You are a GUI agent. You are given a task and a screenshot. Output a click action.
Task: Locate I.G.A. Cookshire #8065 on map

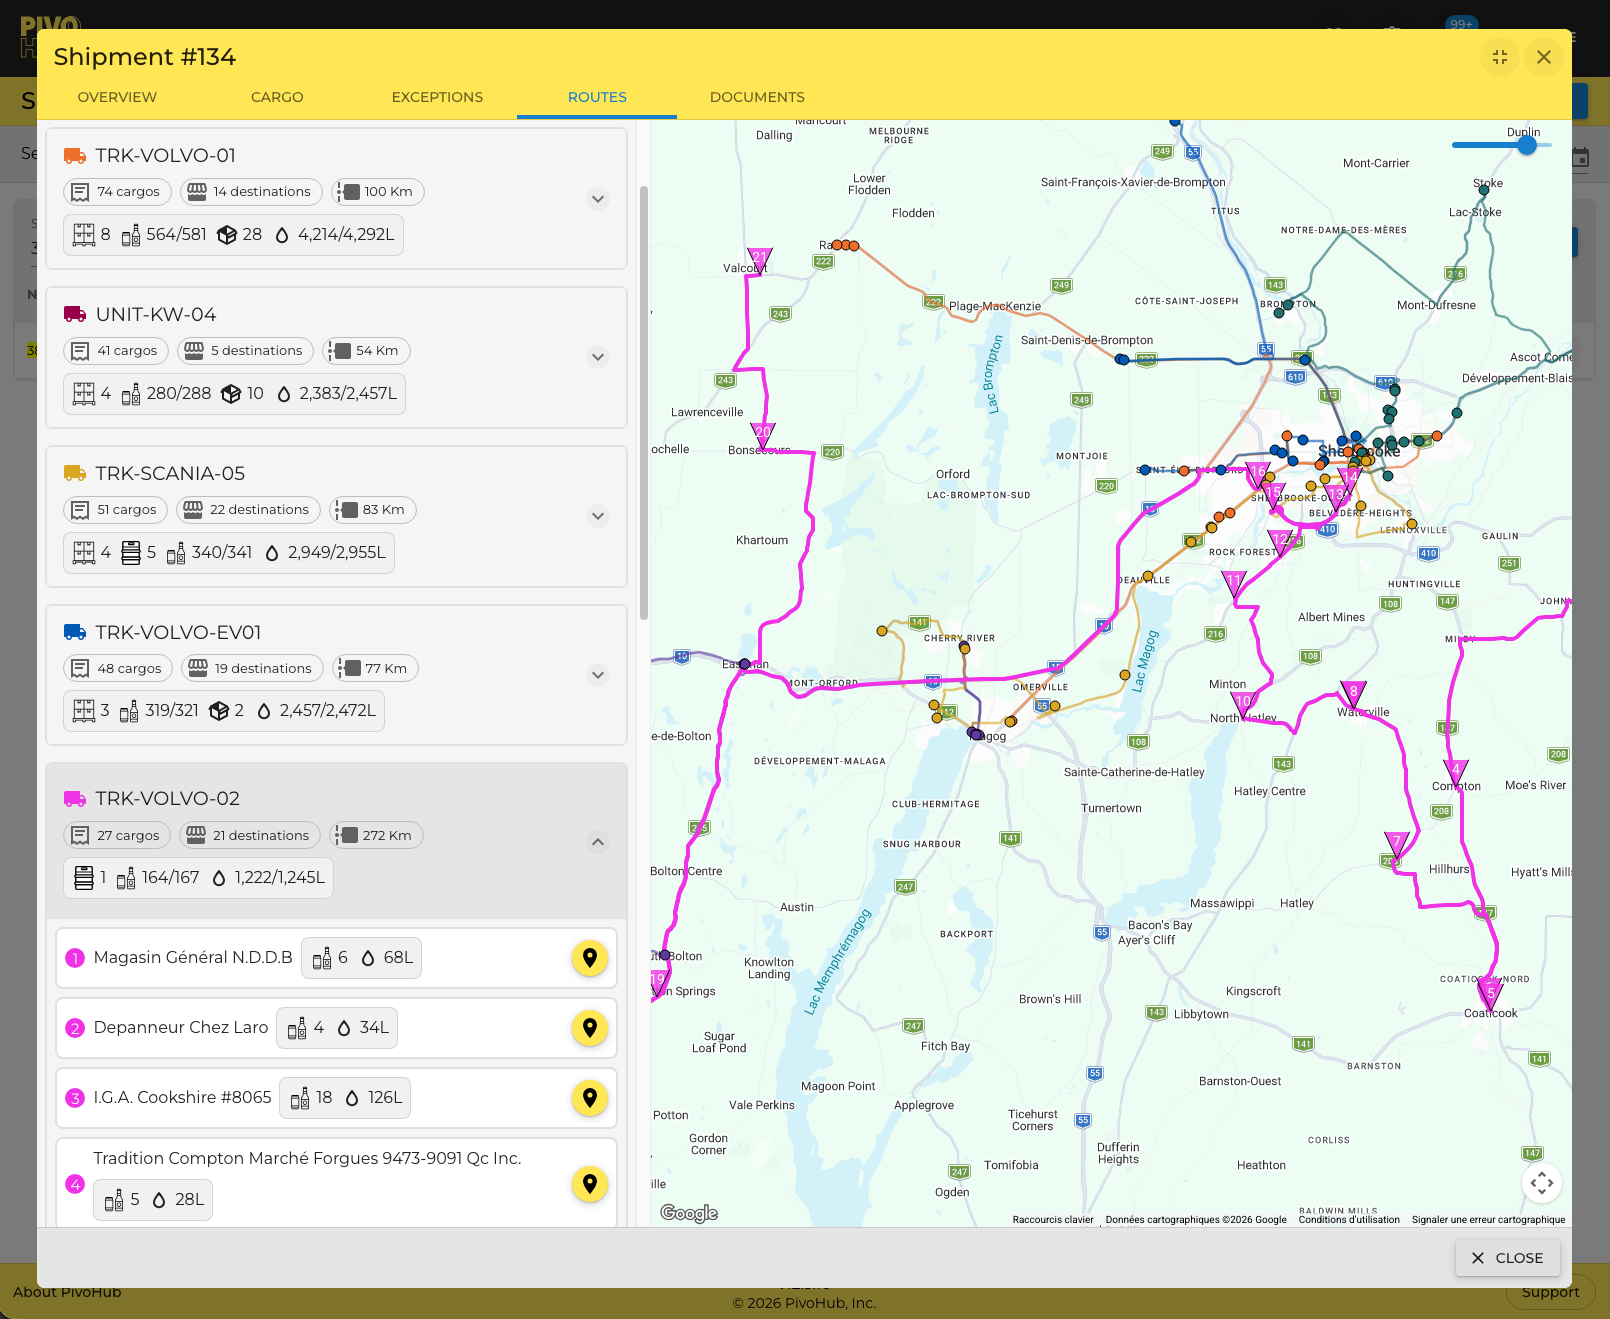point(590,1098)
